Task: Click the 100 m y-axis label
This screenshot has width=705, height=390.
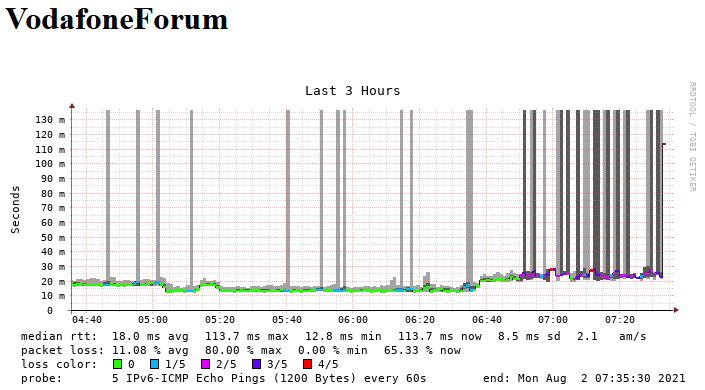Action: coord(50,164)
